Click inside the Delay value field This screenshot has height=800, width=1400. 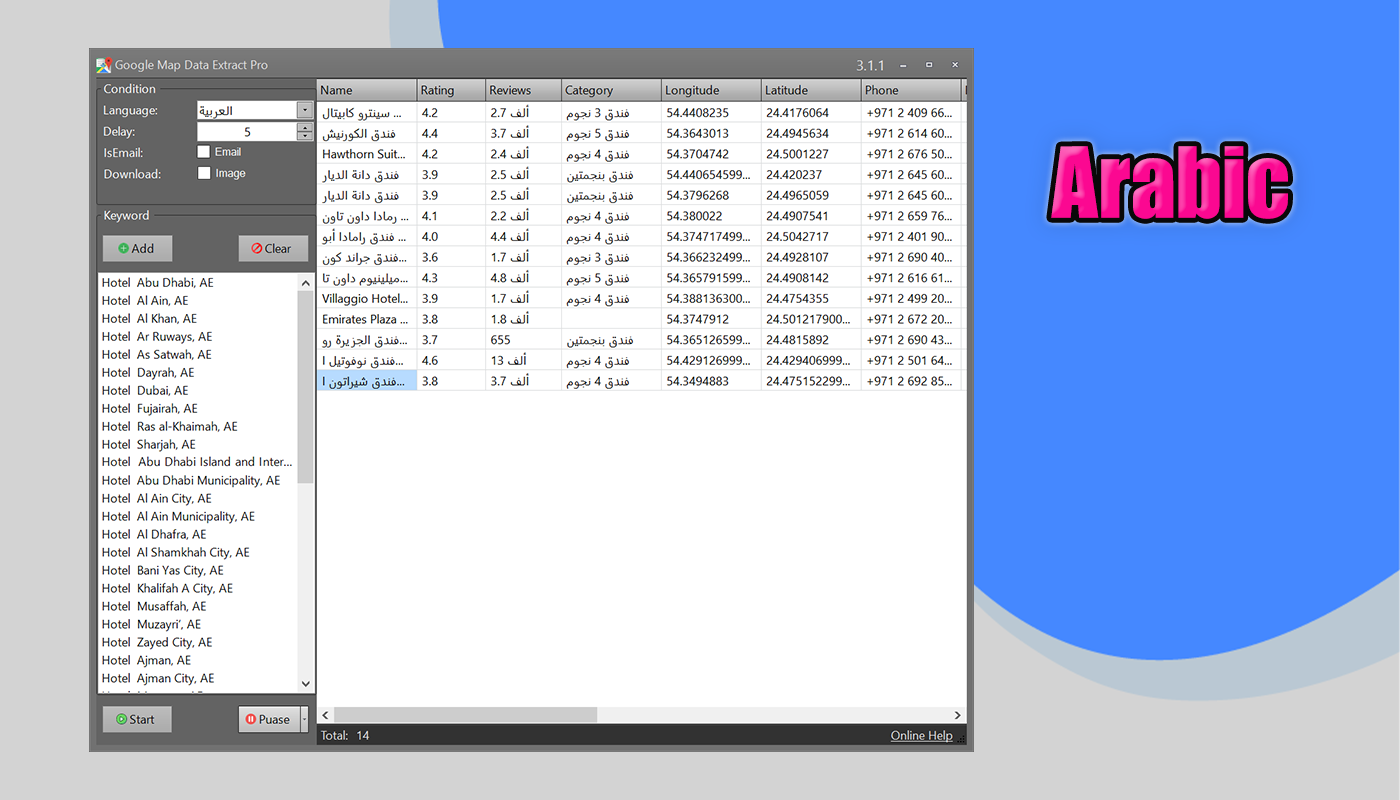[247, 132]
